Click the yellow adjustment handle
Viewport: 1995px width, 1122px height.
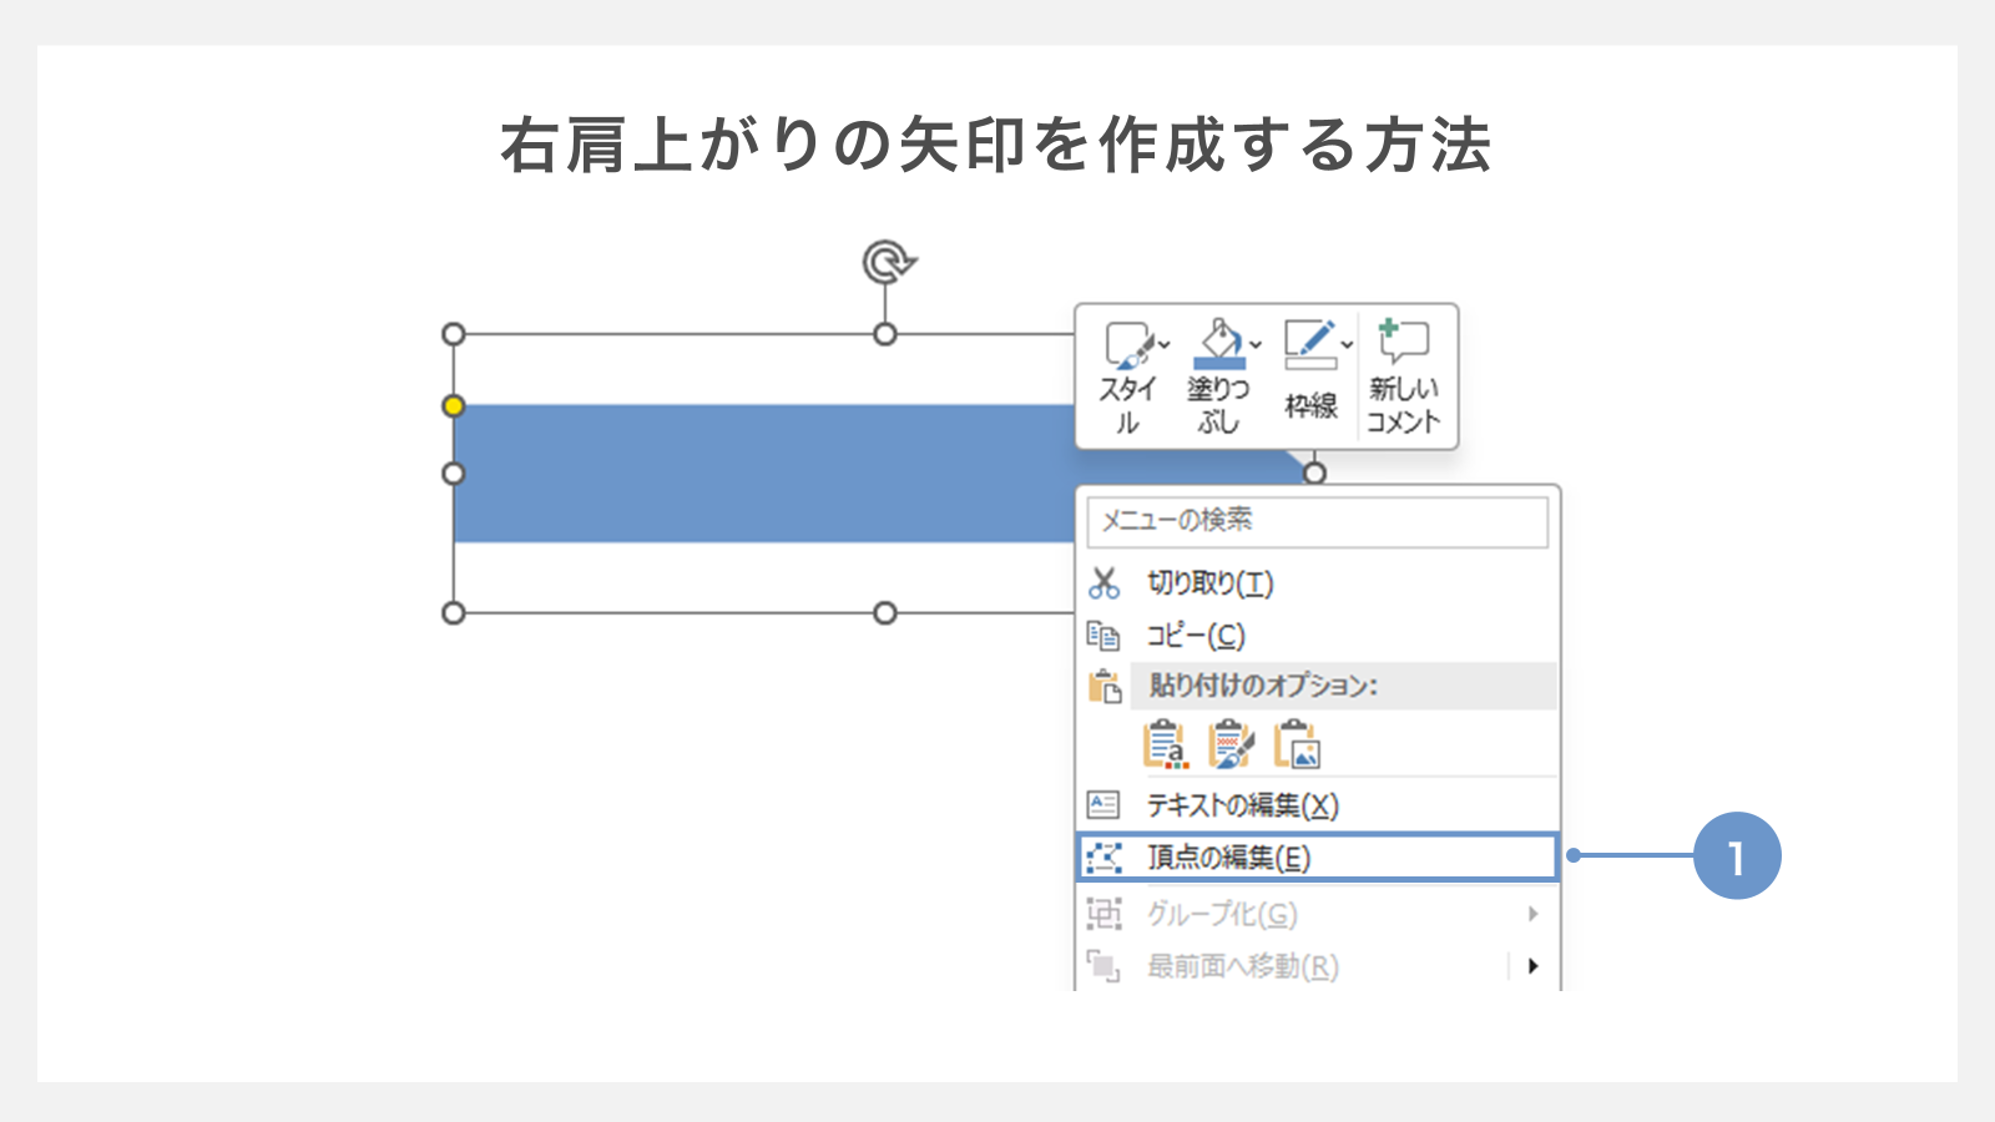453,405
